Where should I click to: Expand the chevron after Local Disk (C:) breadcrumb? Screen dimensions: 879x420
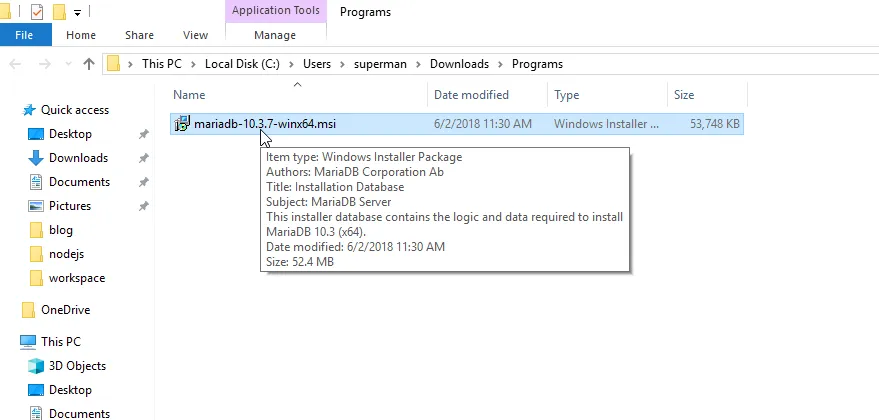pos(292,64)
